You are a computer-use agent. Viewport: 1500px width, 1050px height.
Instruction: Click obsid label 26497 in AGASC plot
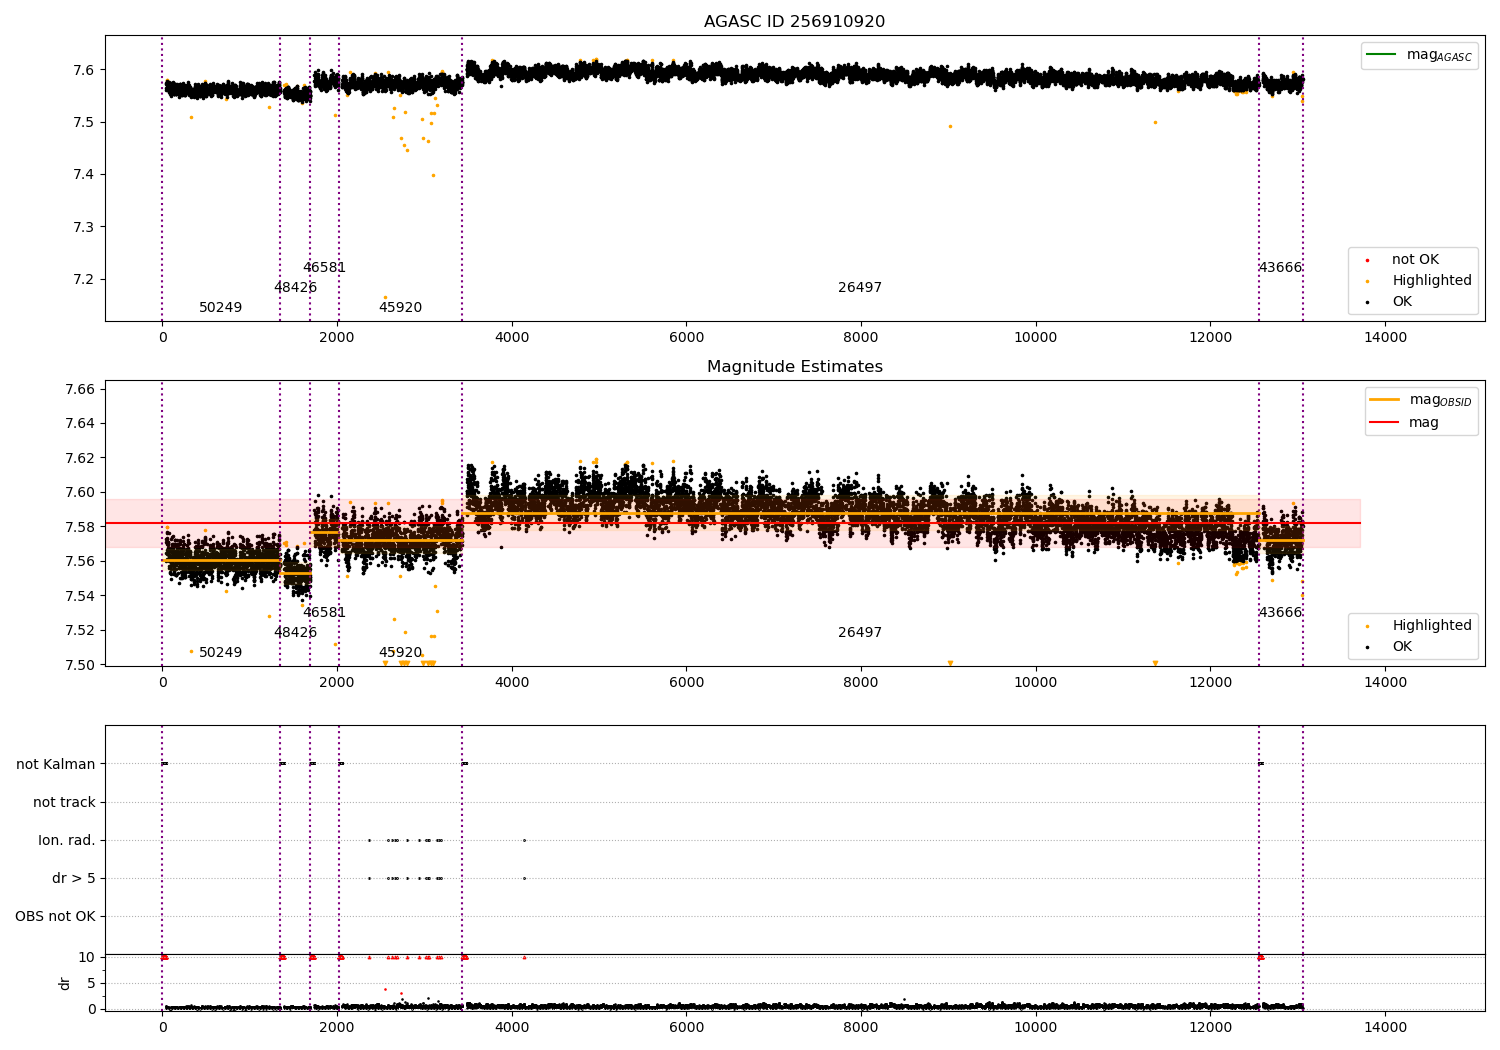(x=860, y=288)
